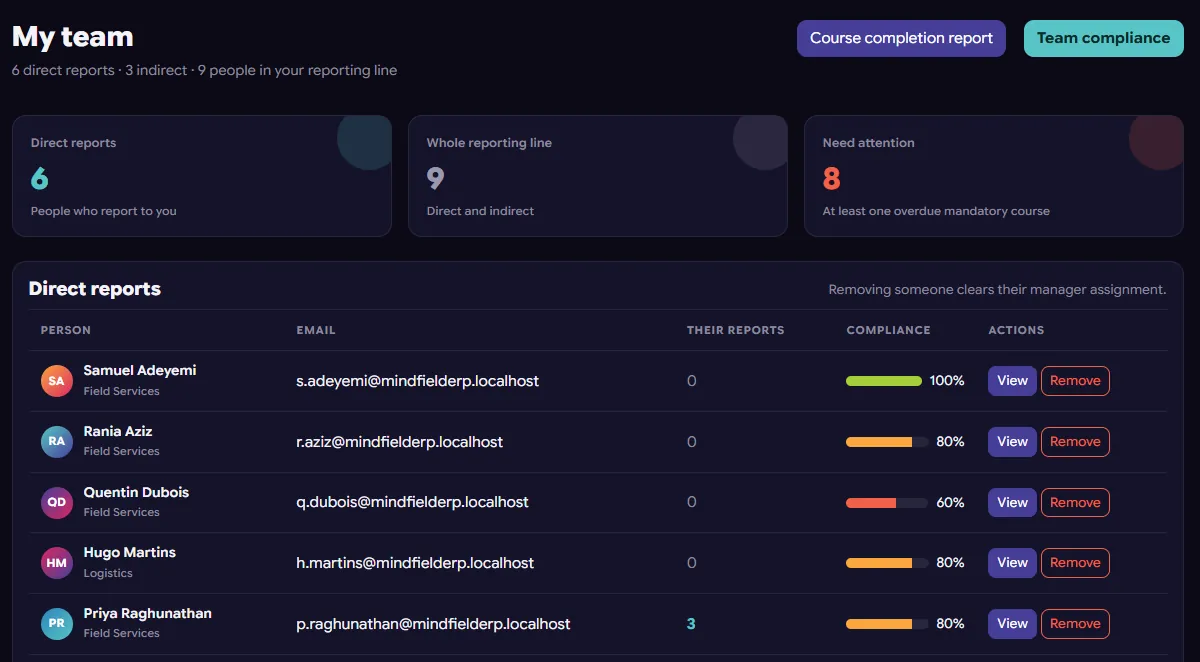
Task: View Hugo Martins's details
Action: tap(1012, 563)
